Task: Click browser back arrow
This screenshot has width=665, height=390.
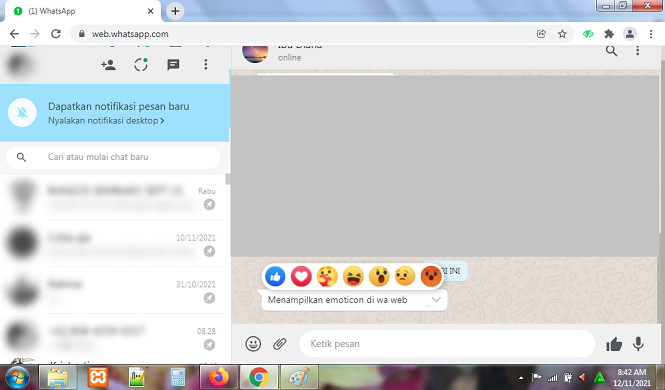Action: click(14, 34)
